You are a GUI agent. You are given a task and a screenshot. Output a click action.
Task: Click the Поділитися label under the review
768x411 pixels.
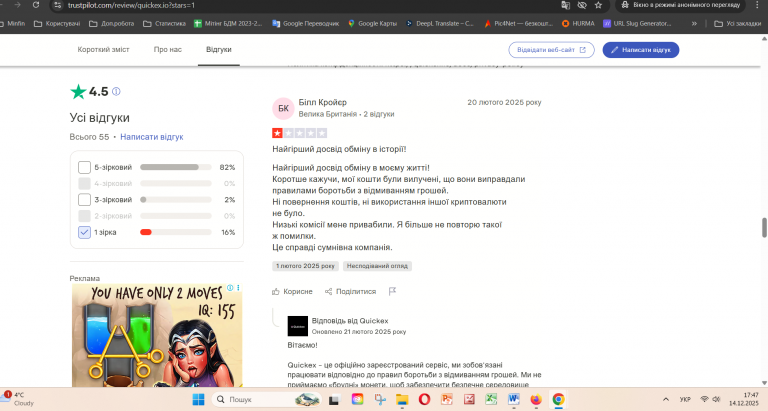(x=356, y=291)
